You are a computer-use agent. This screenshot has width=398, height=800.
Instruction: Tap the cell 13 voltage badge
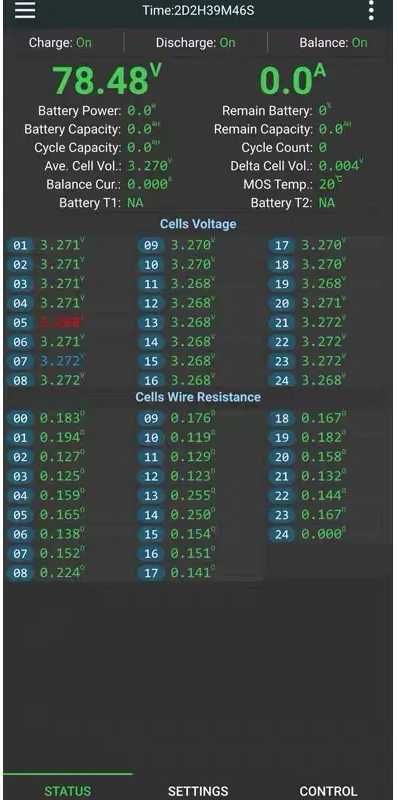151,323
